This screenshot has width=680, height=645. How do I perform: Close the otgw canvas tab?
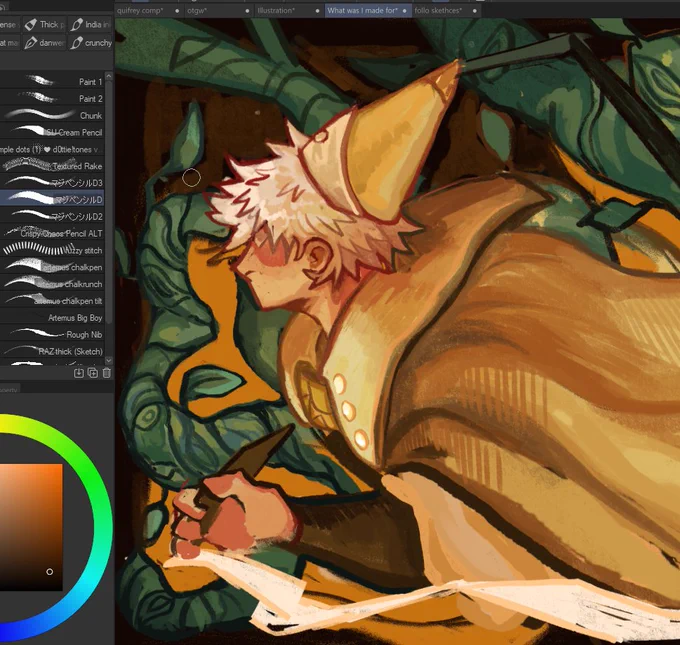tap(248, 11)
